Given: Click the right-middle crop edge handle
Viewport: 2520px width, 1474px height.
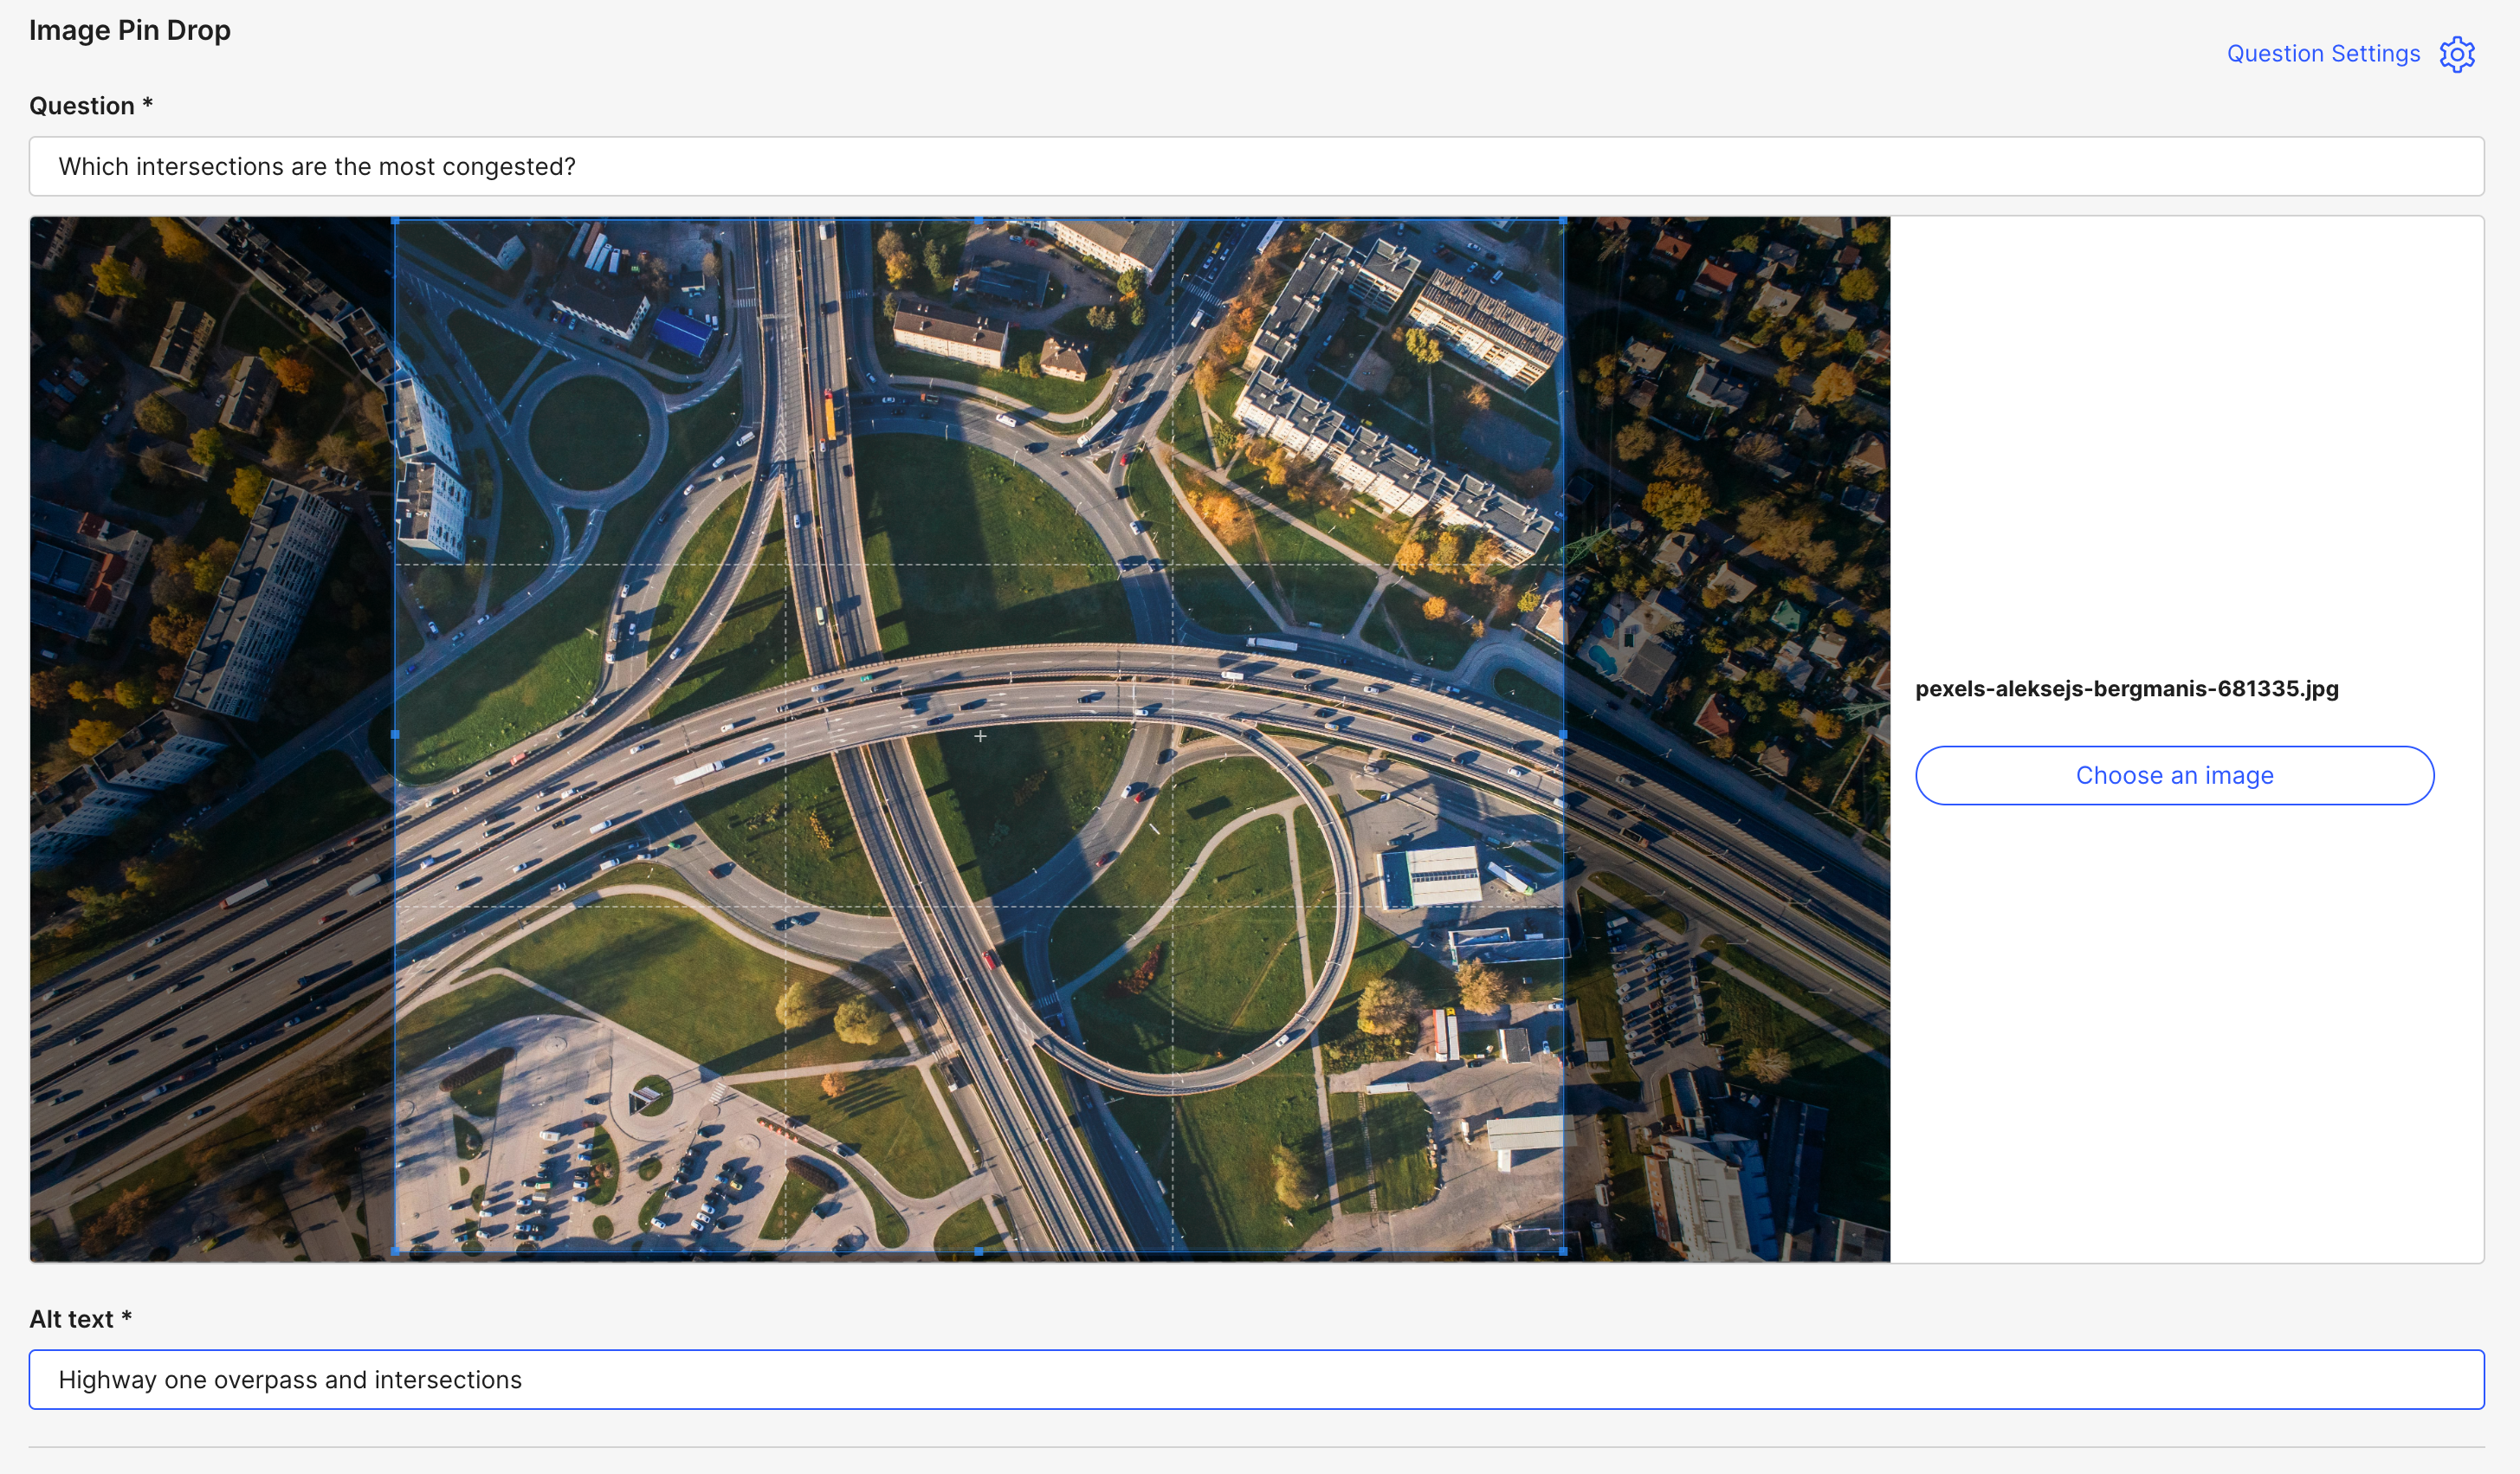Looking at the screenshot, I should click(x=1562, y=735).
